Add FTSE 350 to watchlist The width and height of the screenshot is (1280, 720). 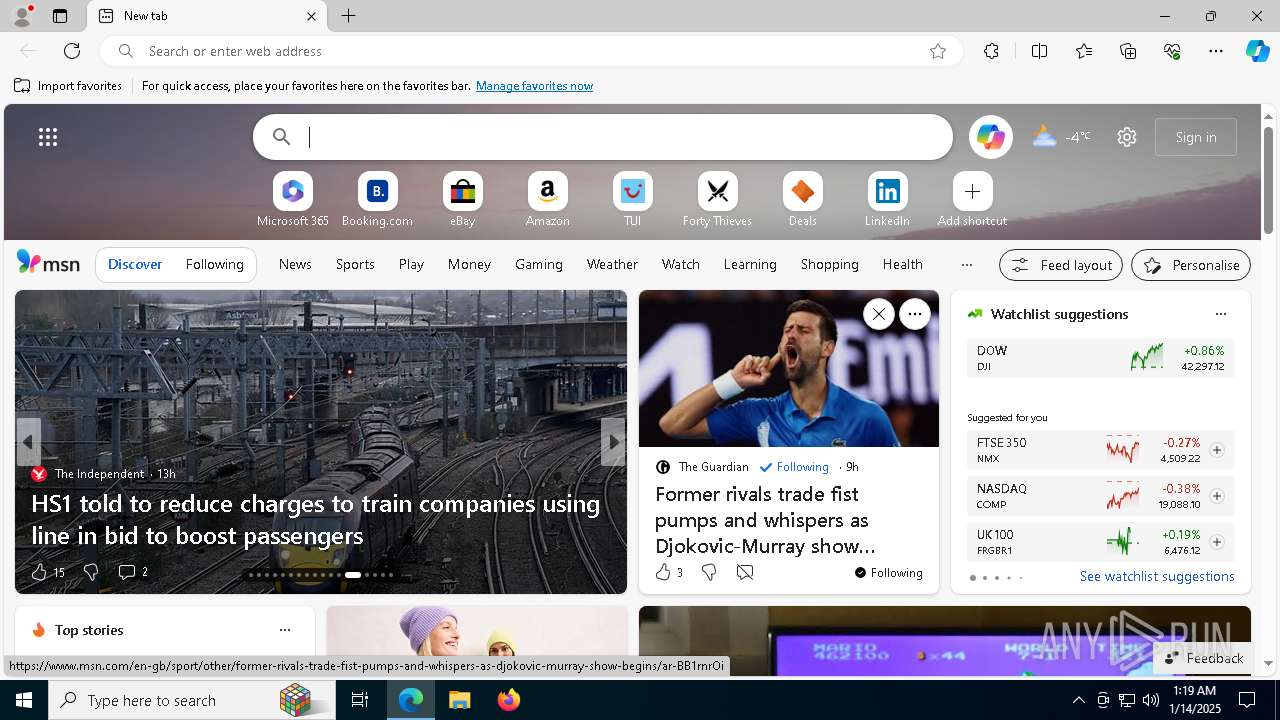[x=1217, y=450]
